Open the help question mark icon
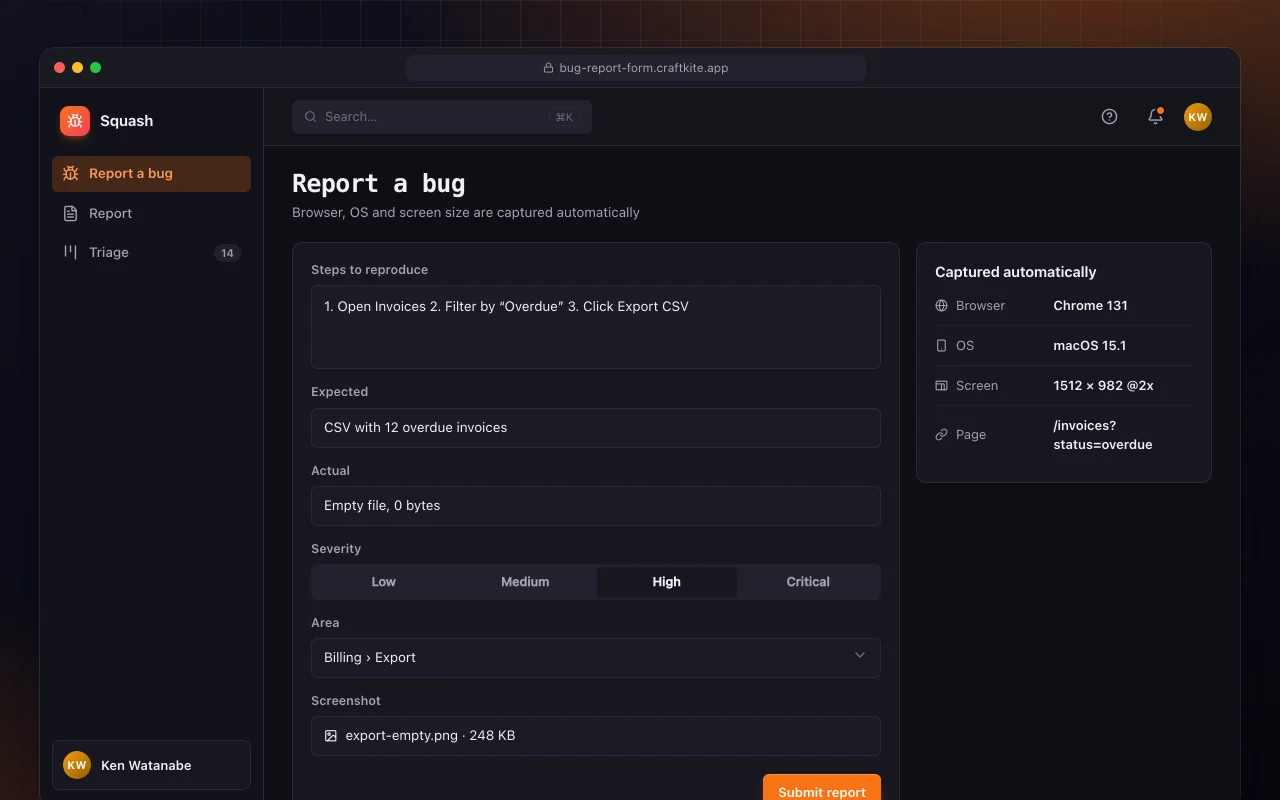1280x800 pixels. (x=1109, y=117)
